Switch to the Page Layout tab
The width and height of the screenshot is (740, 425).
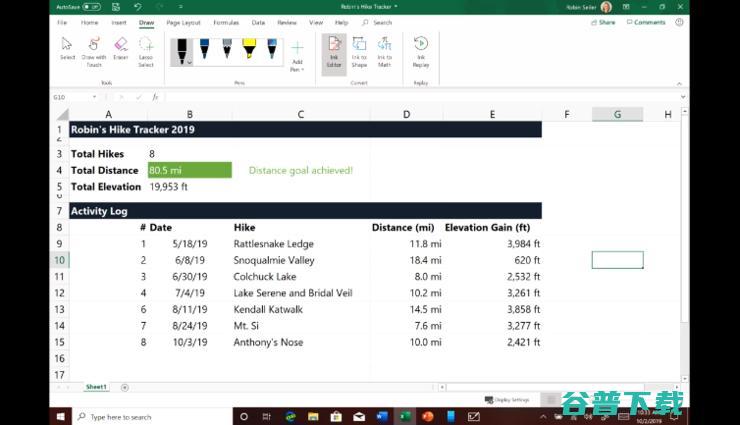pos(183,22)
